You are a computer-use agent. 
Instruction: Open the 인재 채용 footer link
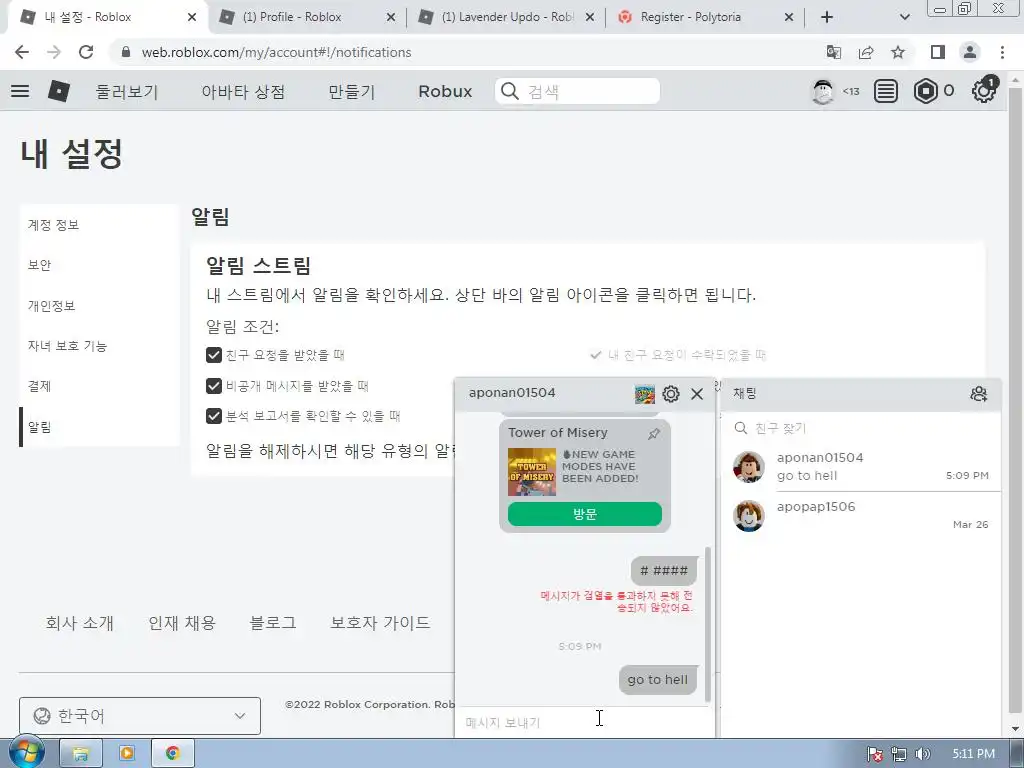coord(182,623)
